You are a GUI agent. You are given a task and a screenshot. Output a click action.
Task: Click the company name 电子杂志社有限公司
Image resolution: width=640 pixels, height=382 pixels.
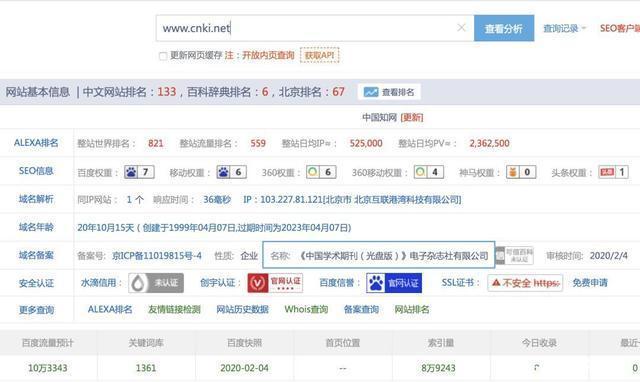click(449, 256)
